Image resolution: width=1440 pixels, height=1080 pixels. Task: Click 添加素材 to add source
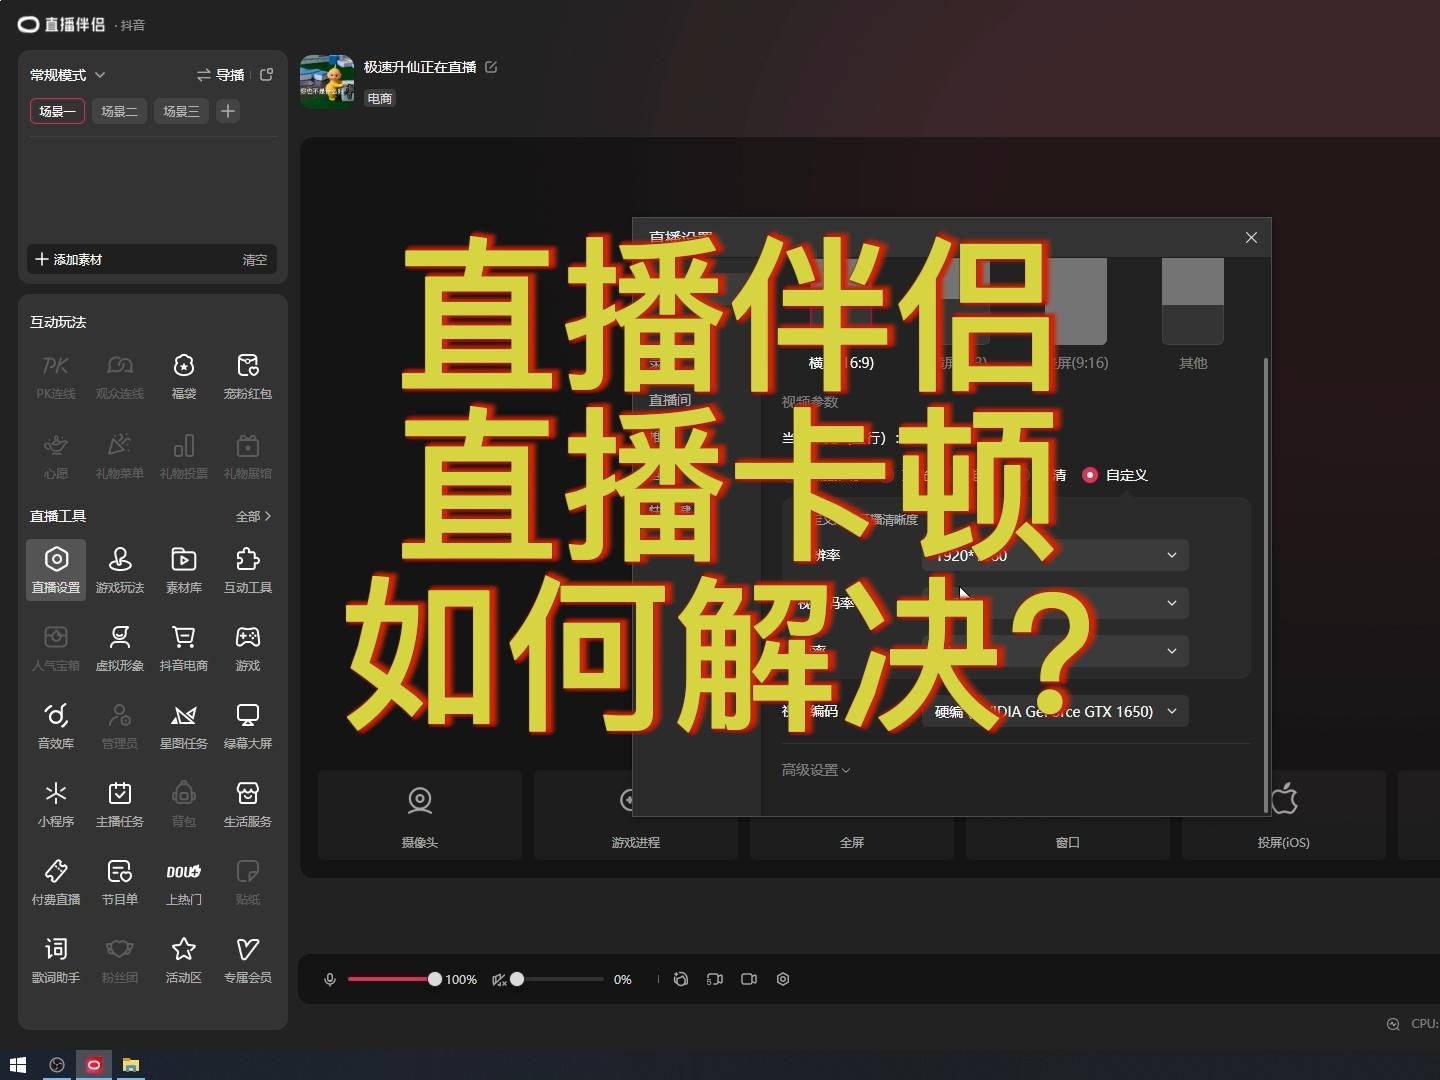(x=68, y=259)
